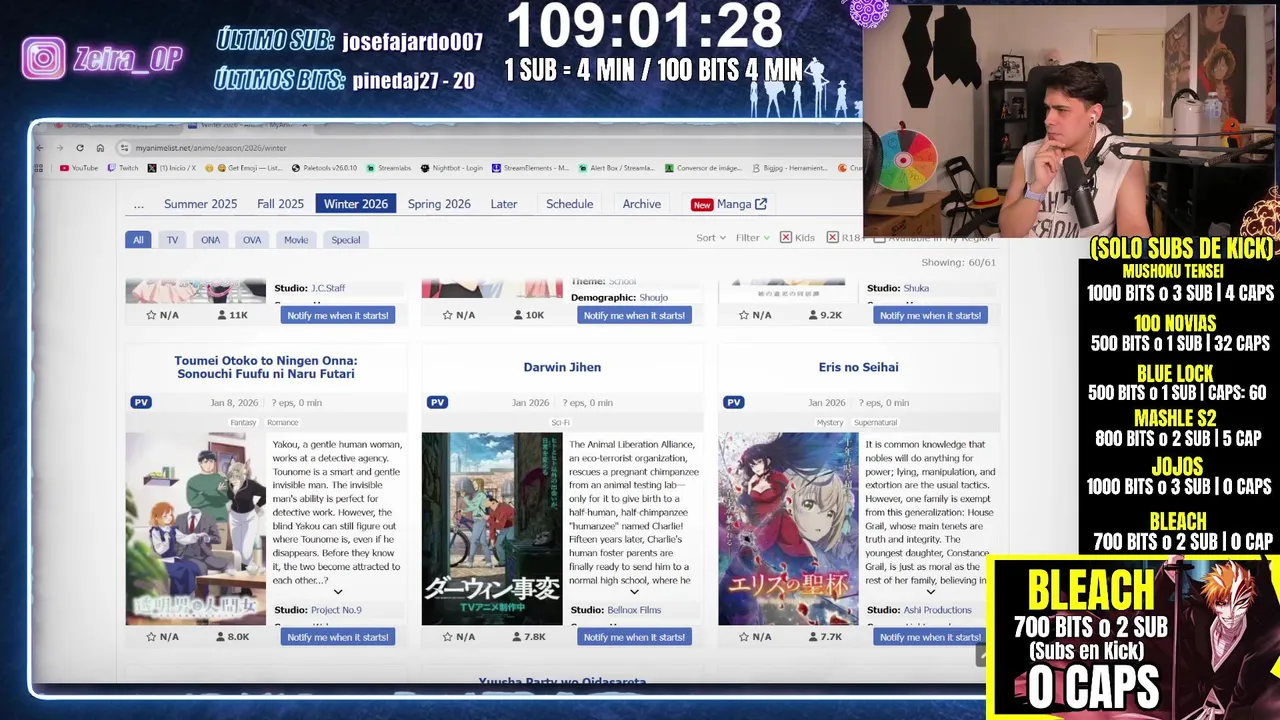Open the Ashi Productions studio link

coord(937,610)
